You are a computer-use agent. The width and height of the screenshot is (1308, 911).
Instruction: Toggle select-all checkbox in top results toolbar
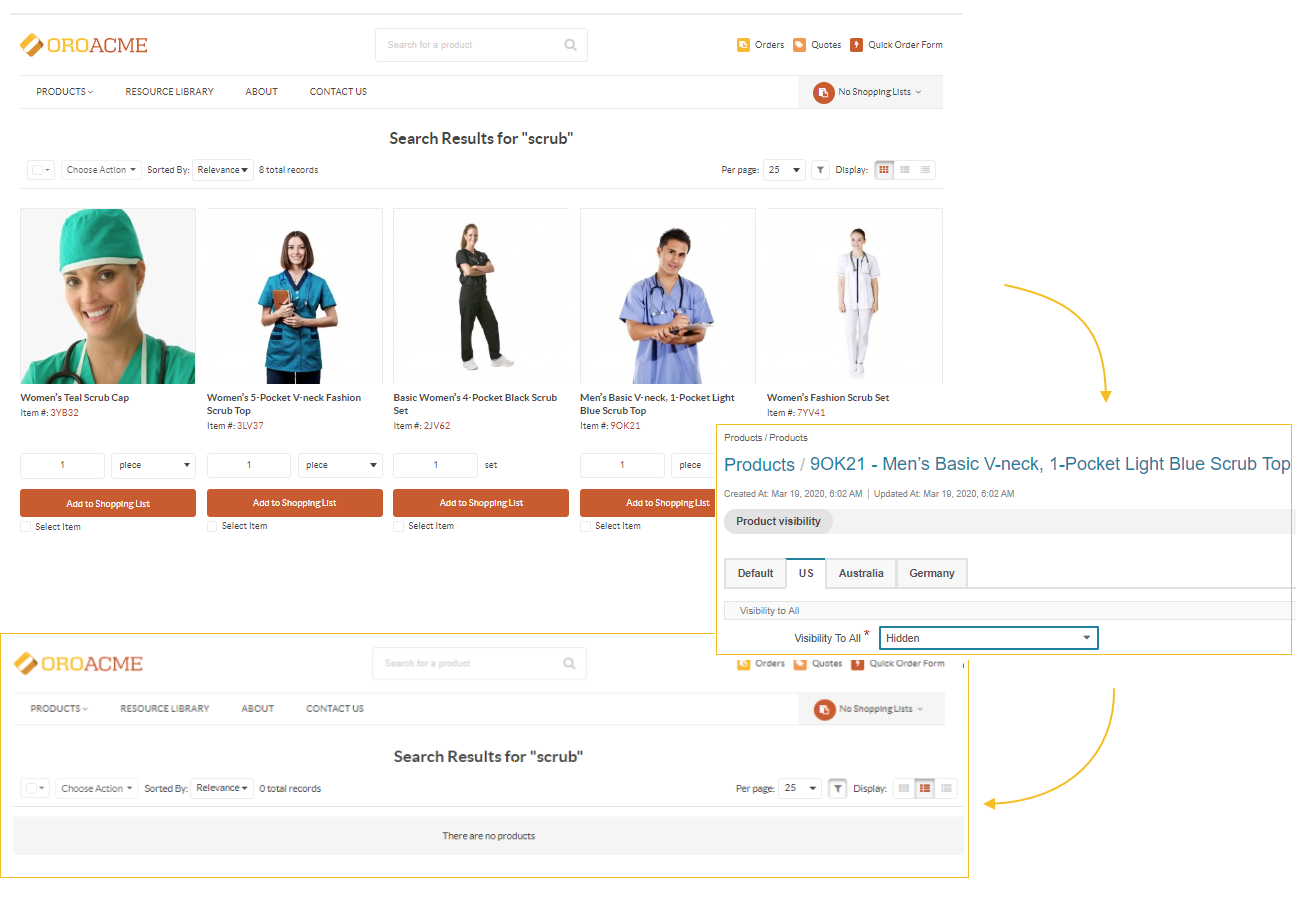click(37, 170)
